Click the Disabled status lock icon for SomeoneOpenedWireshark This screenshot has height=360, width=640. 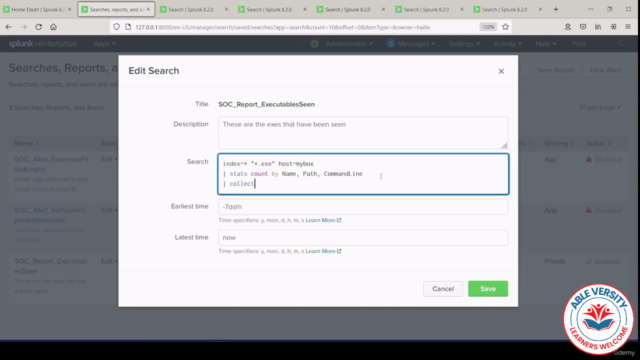pyautogui.click(x=589, y=210)
